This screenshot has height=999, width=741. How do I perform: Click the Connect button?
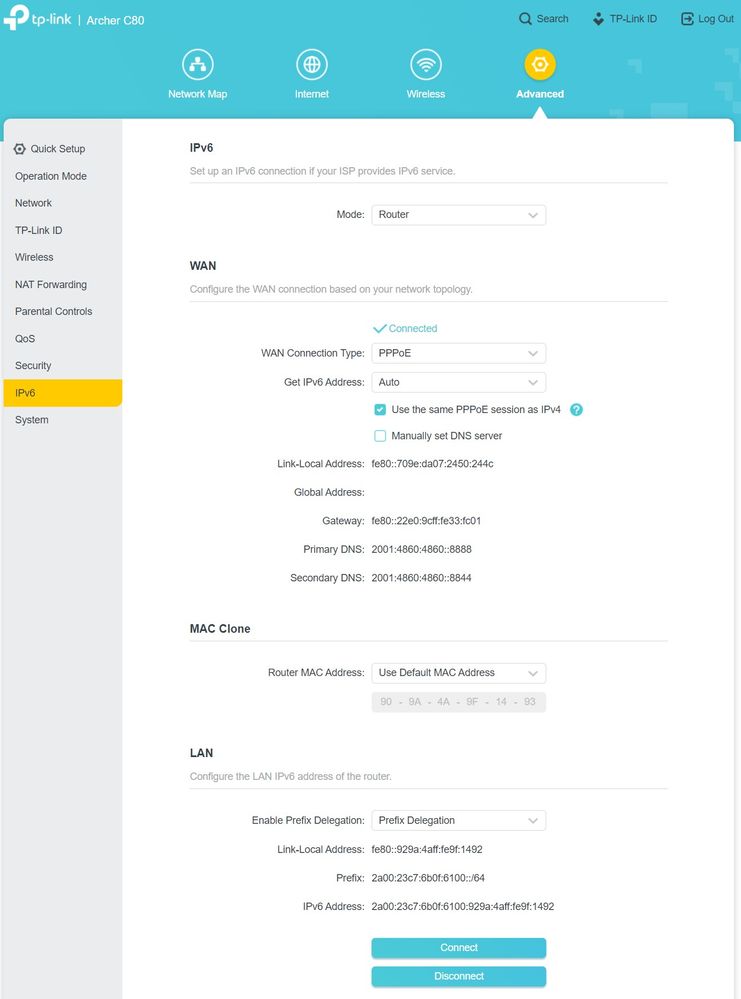[458, 948]
